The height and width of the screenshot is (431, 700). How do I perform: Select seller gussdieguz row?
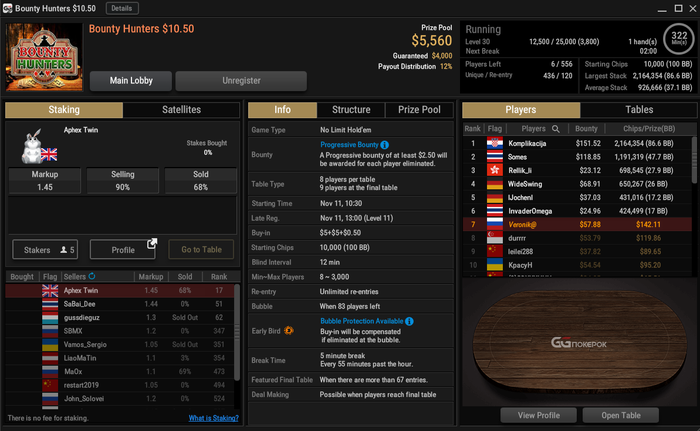click(120, 318)
